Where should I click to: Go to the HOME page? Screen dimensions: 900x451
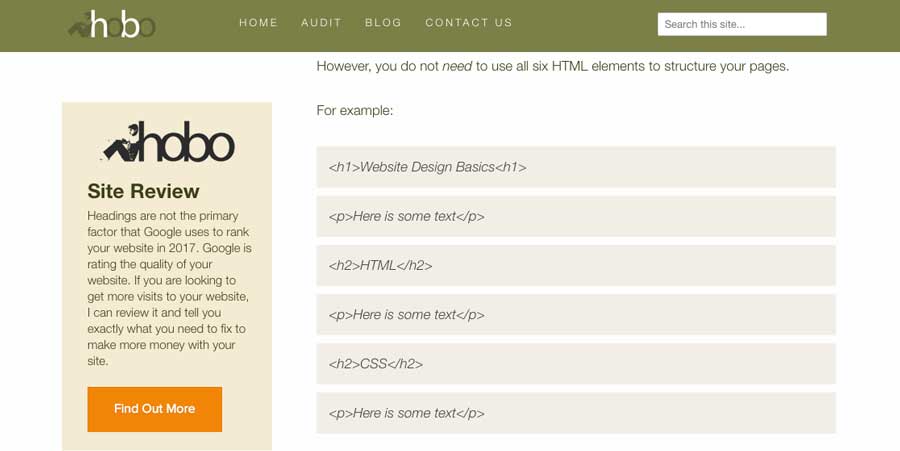point(258,23)
